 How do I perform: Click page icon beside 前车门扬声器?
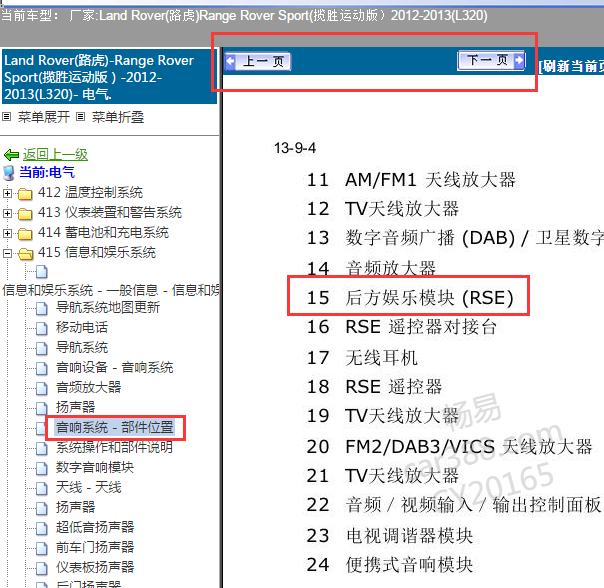click(42, 549)
